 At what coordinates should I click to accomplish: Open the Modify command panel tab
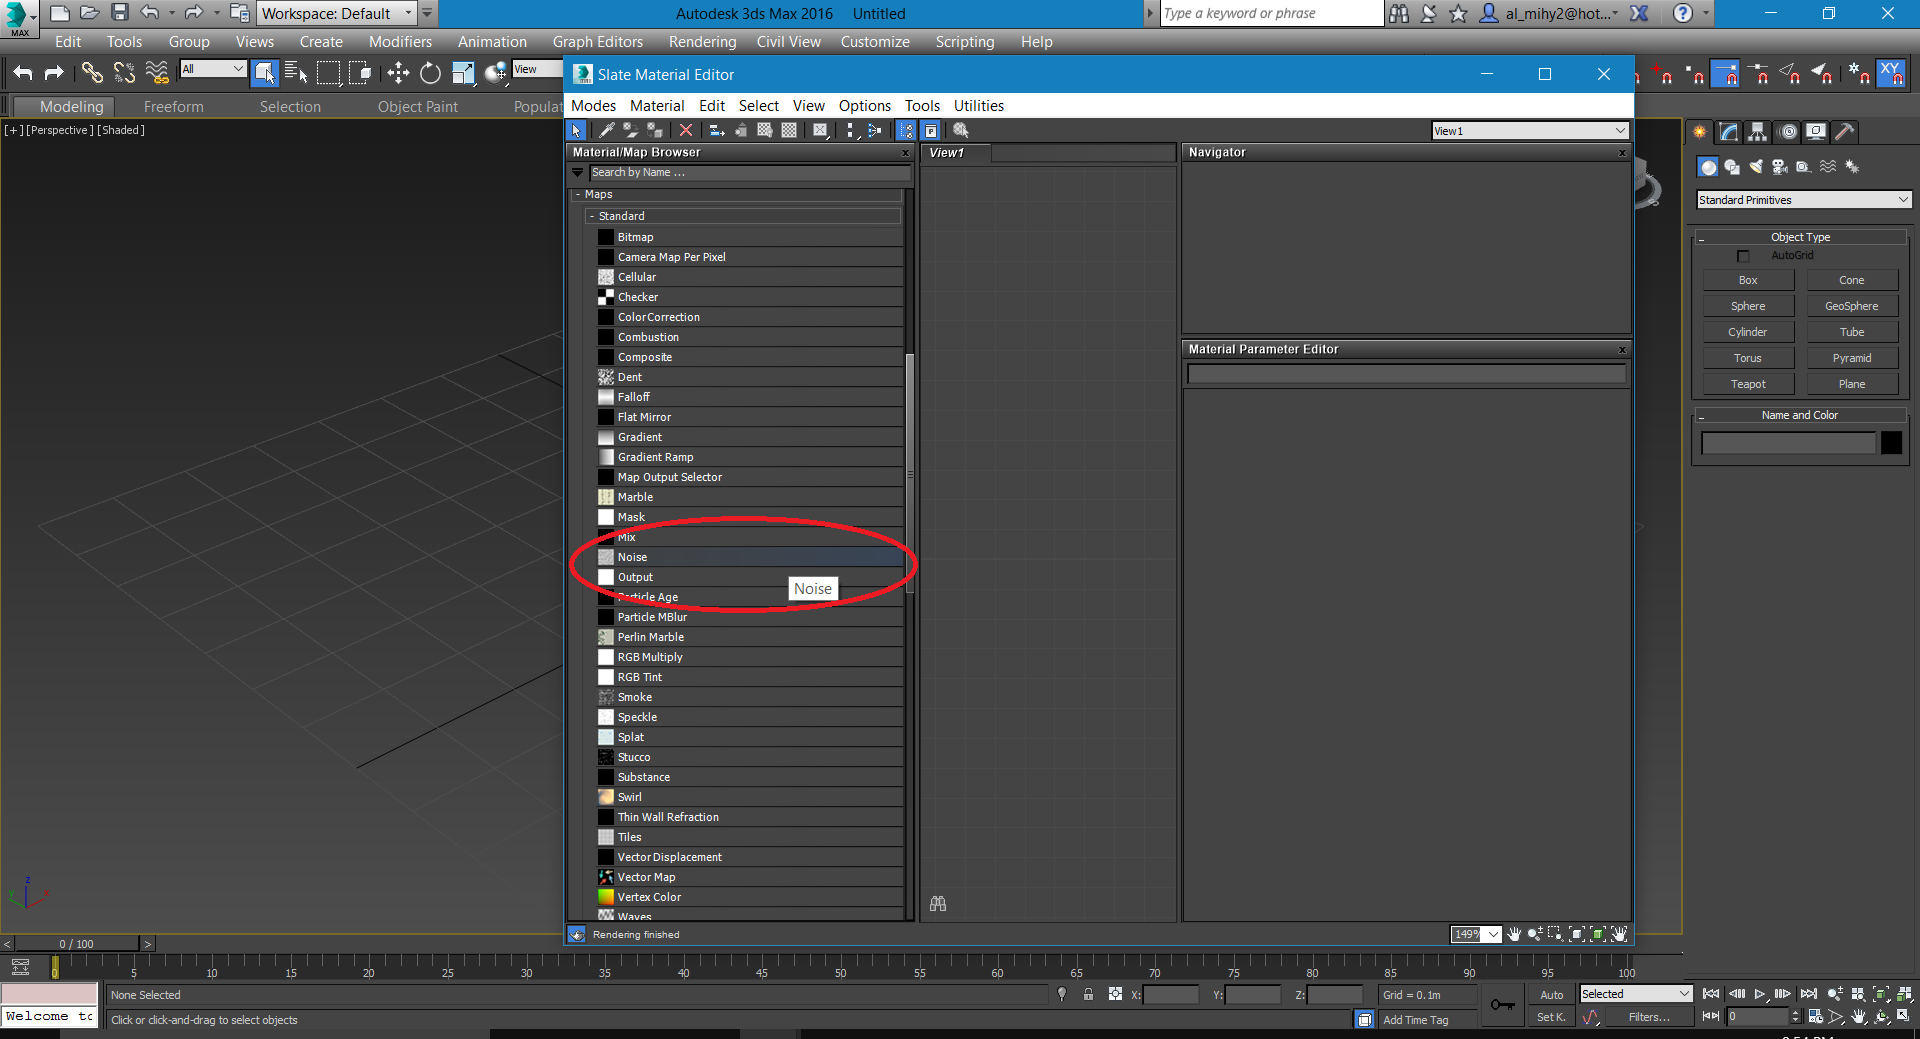1729,131
